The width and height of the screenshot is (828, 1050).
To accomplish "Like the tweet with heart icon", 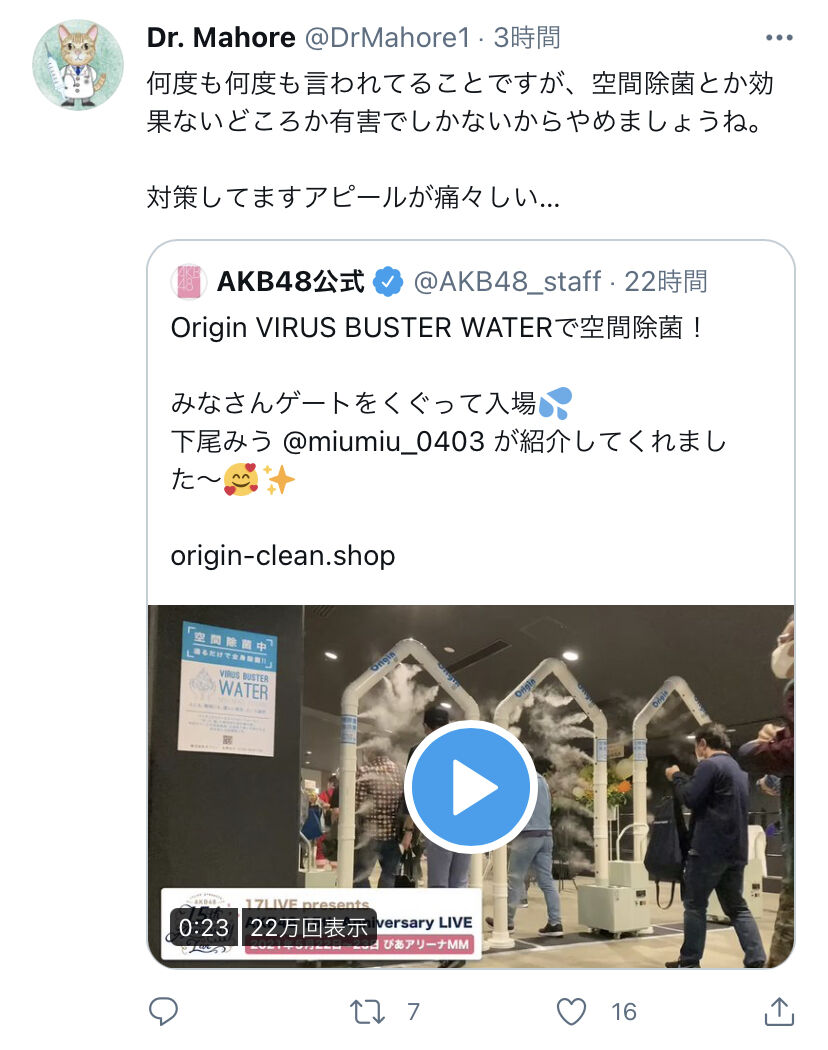I will coord(571,1012).
